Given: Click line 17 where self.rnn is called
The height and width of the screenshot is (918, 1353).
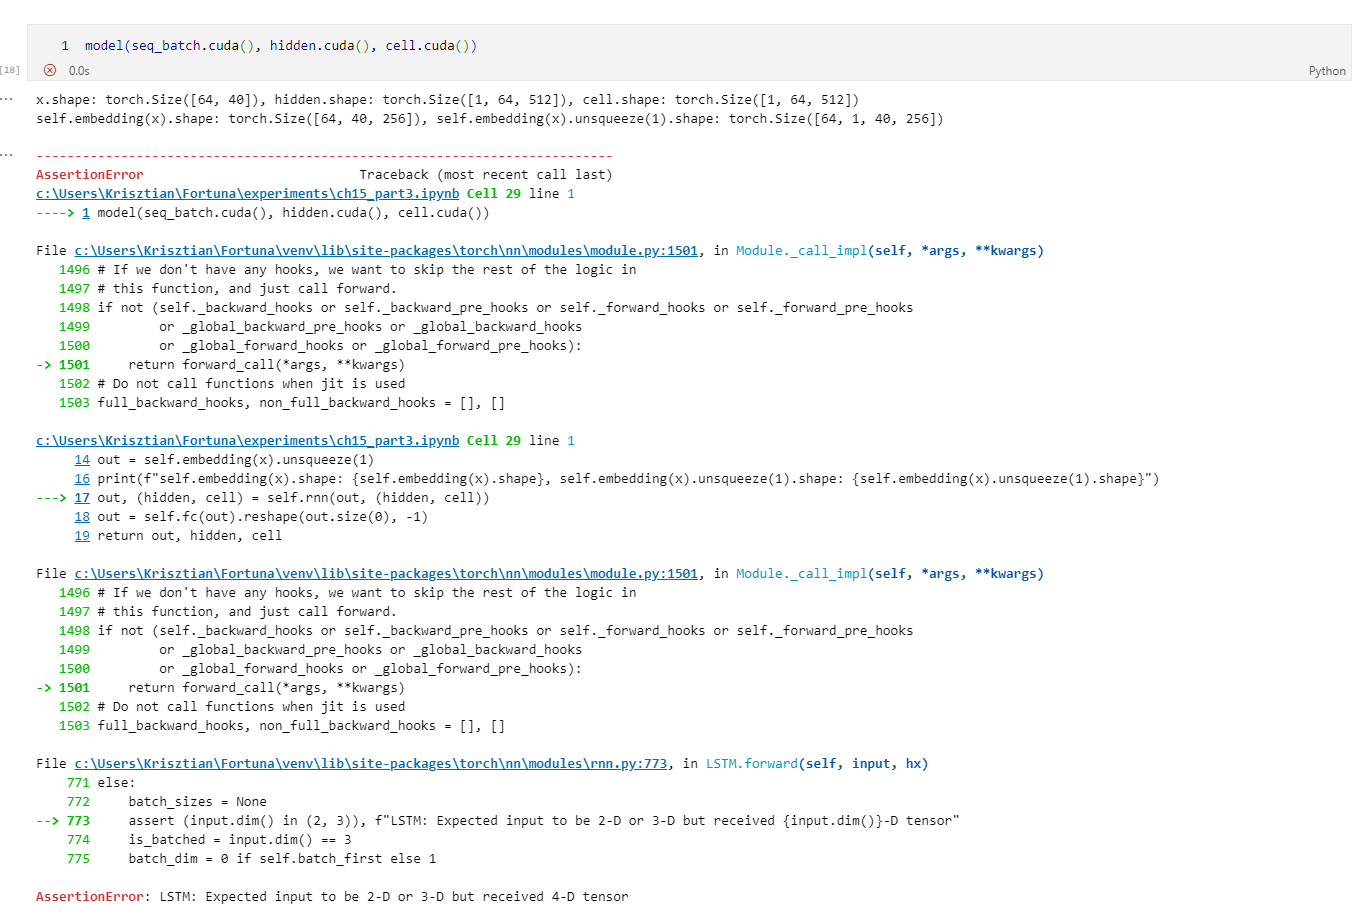Looking at the screenshot, I should [x=82, y=497].
